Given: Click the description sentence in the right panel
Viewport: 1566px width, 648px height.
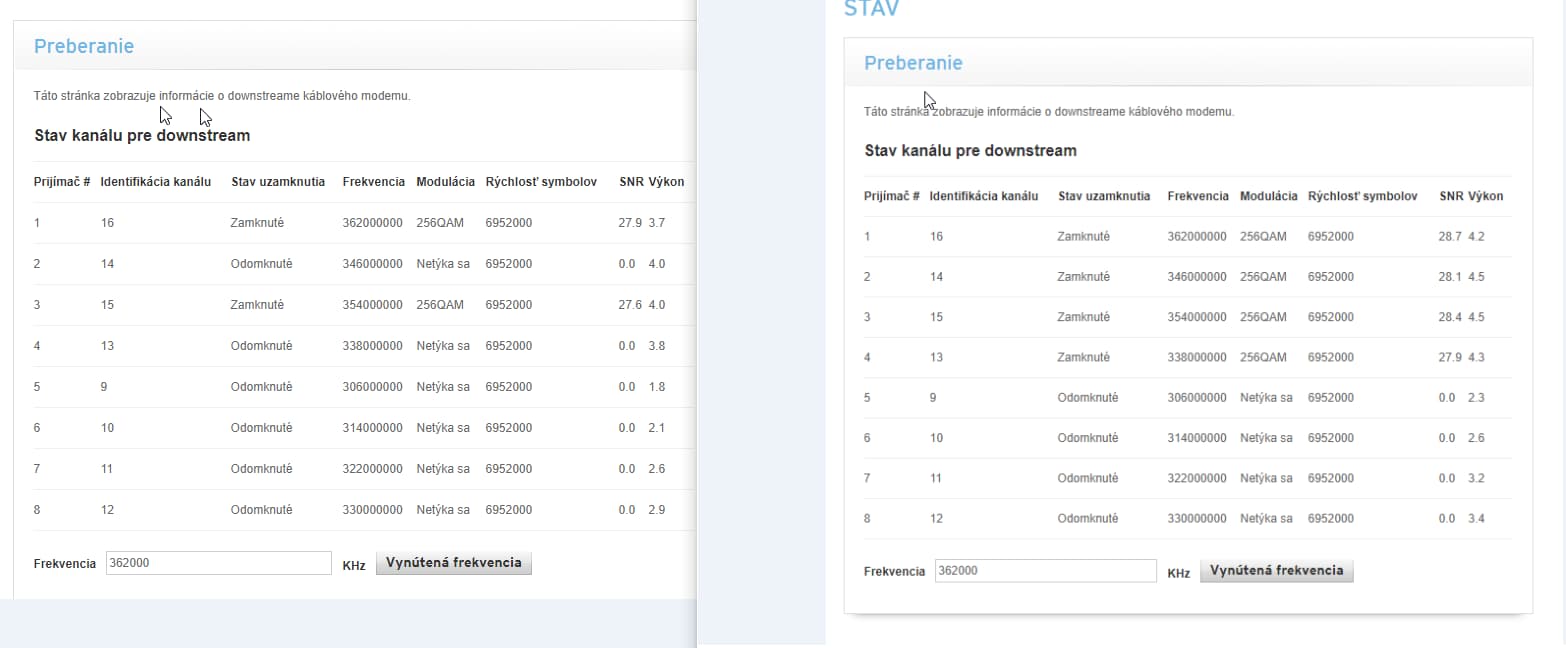Looking at the screenshot, I should tap(1049, 112).
